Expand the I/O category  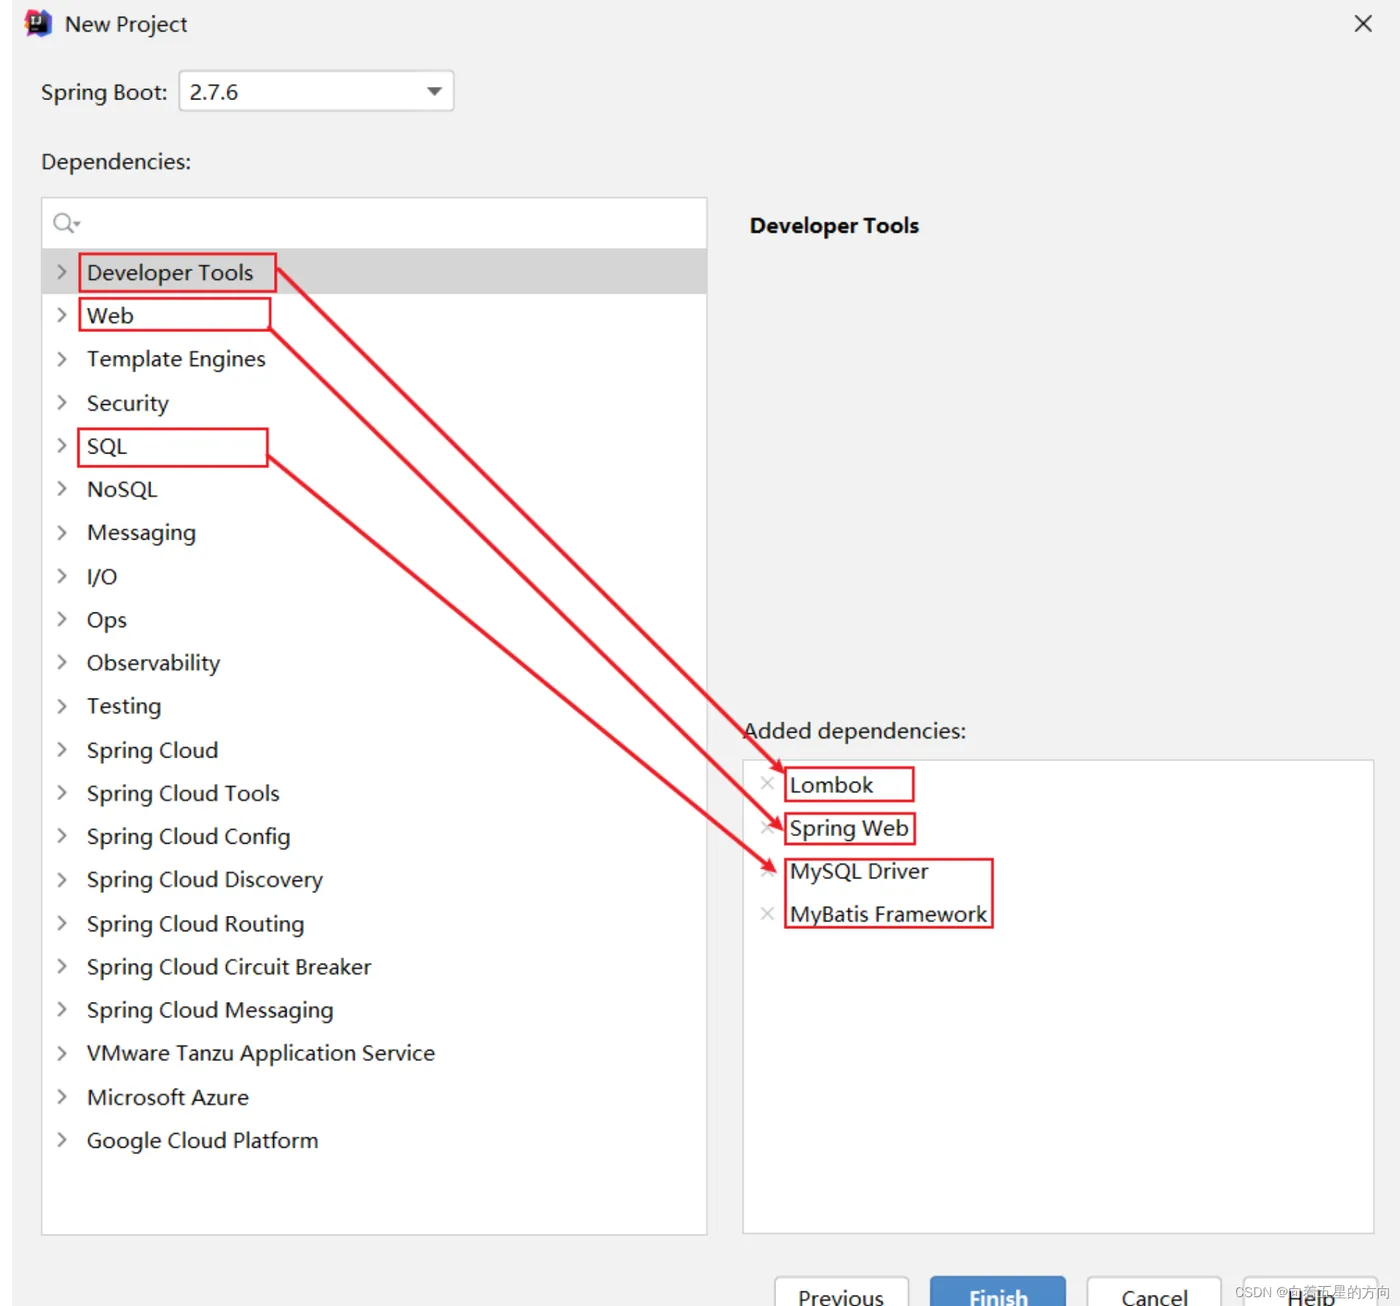coord(62,576)
